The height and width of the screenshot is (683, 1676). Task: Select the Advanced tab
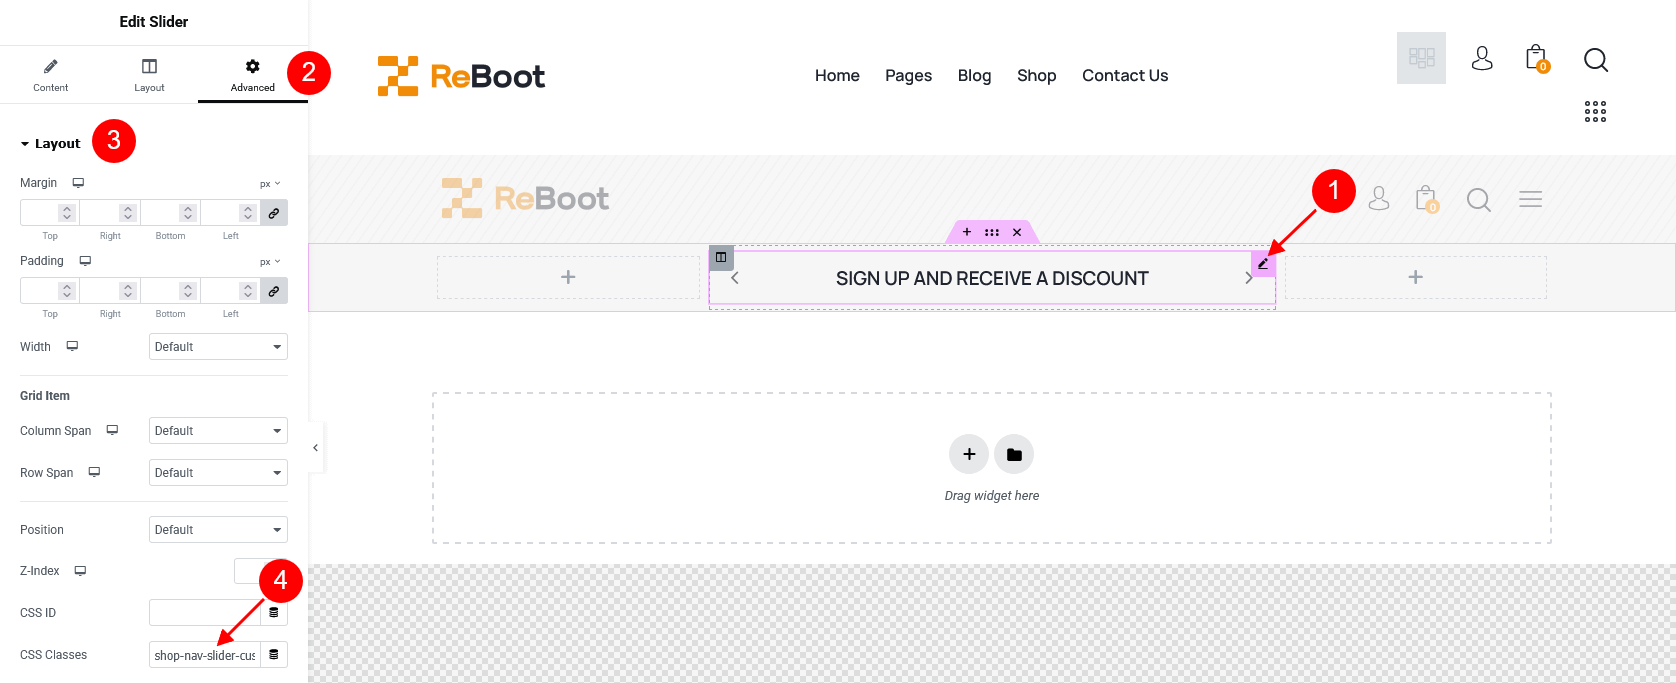click(x=252, y=75)
